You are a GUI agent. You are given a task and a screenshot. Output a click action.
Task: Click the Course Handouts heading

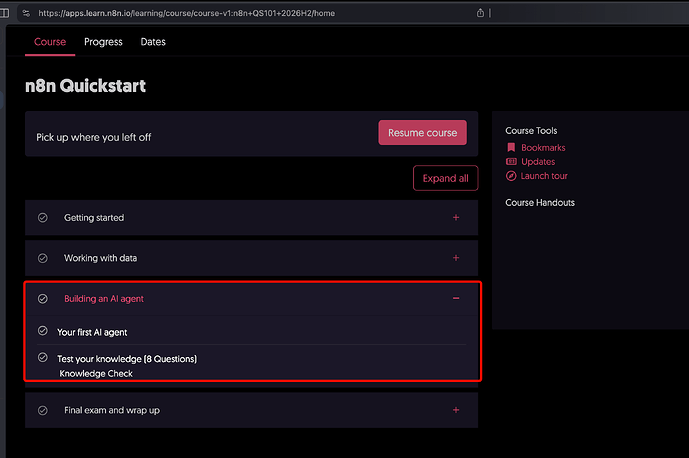point(540,203)
